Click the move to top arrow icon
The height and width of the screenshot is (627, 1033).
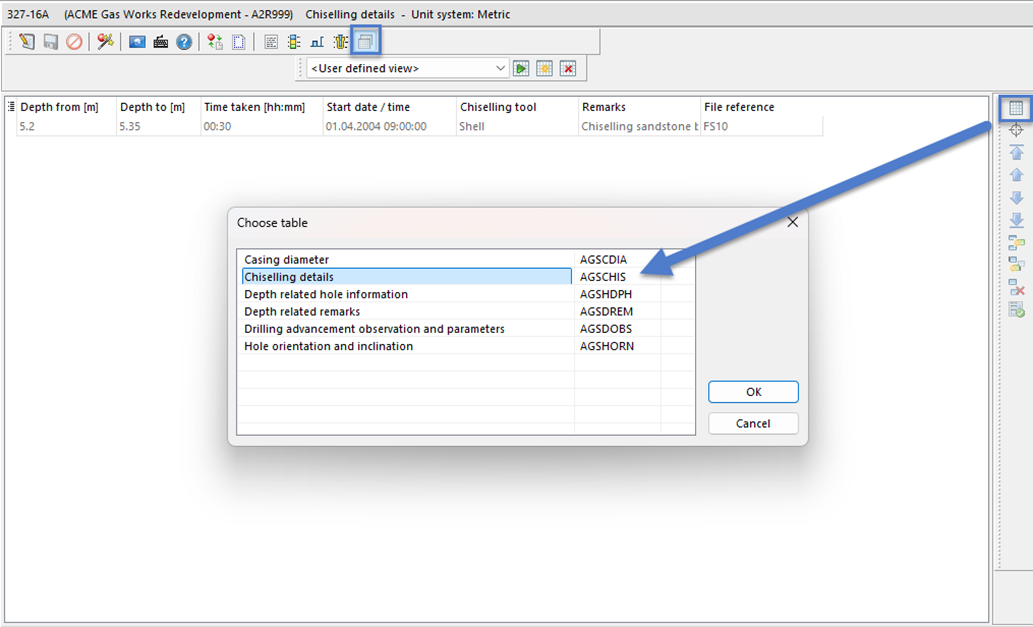(x=1016, y=153)
